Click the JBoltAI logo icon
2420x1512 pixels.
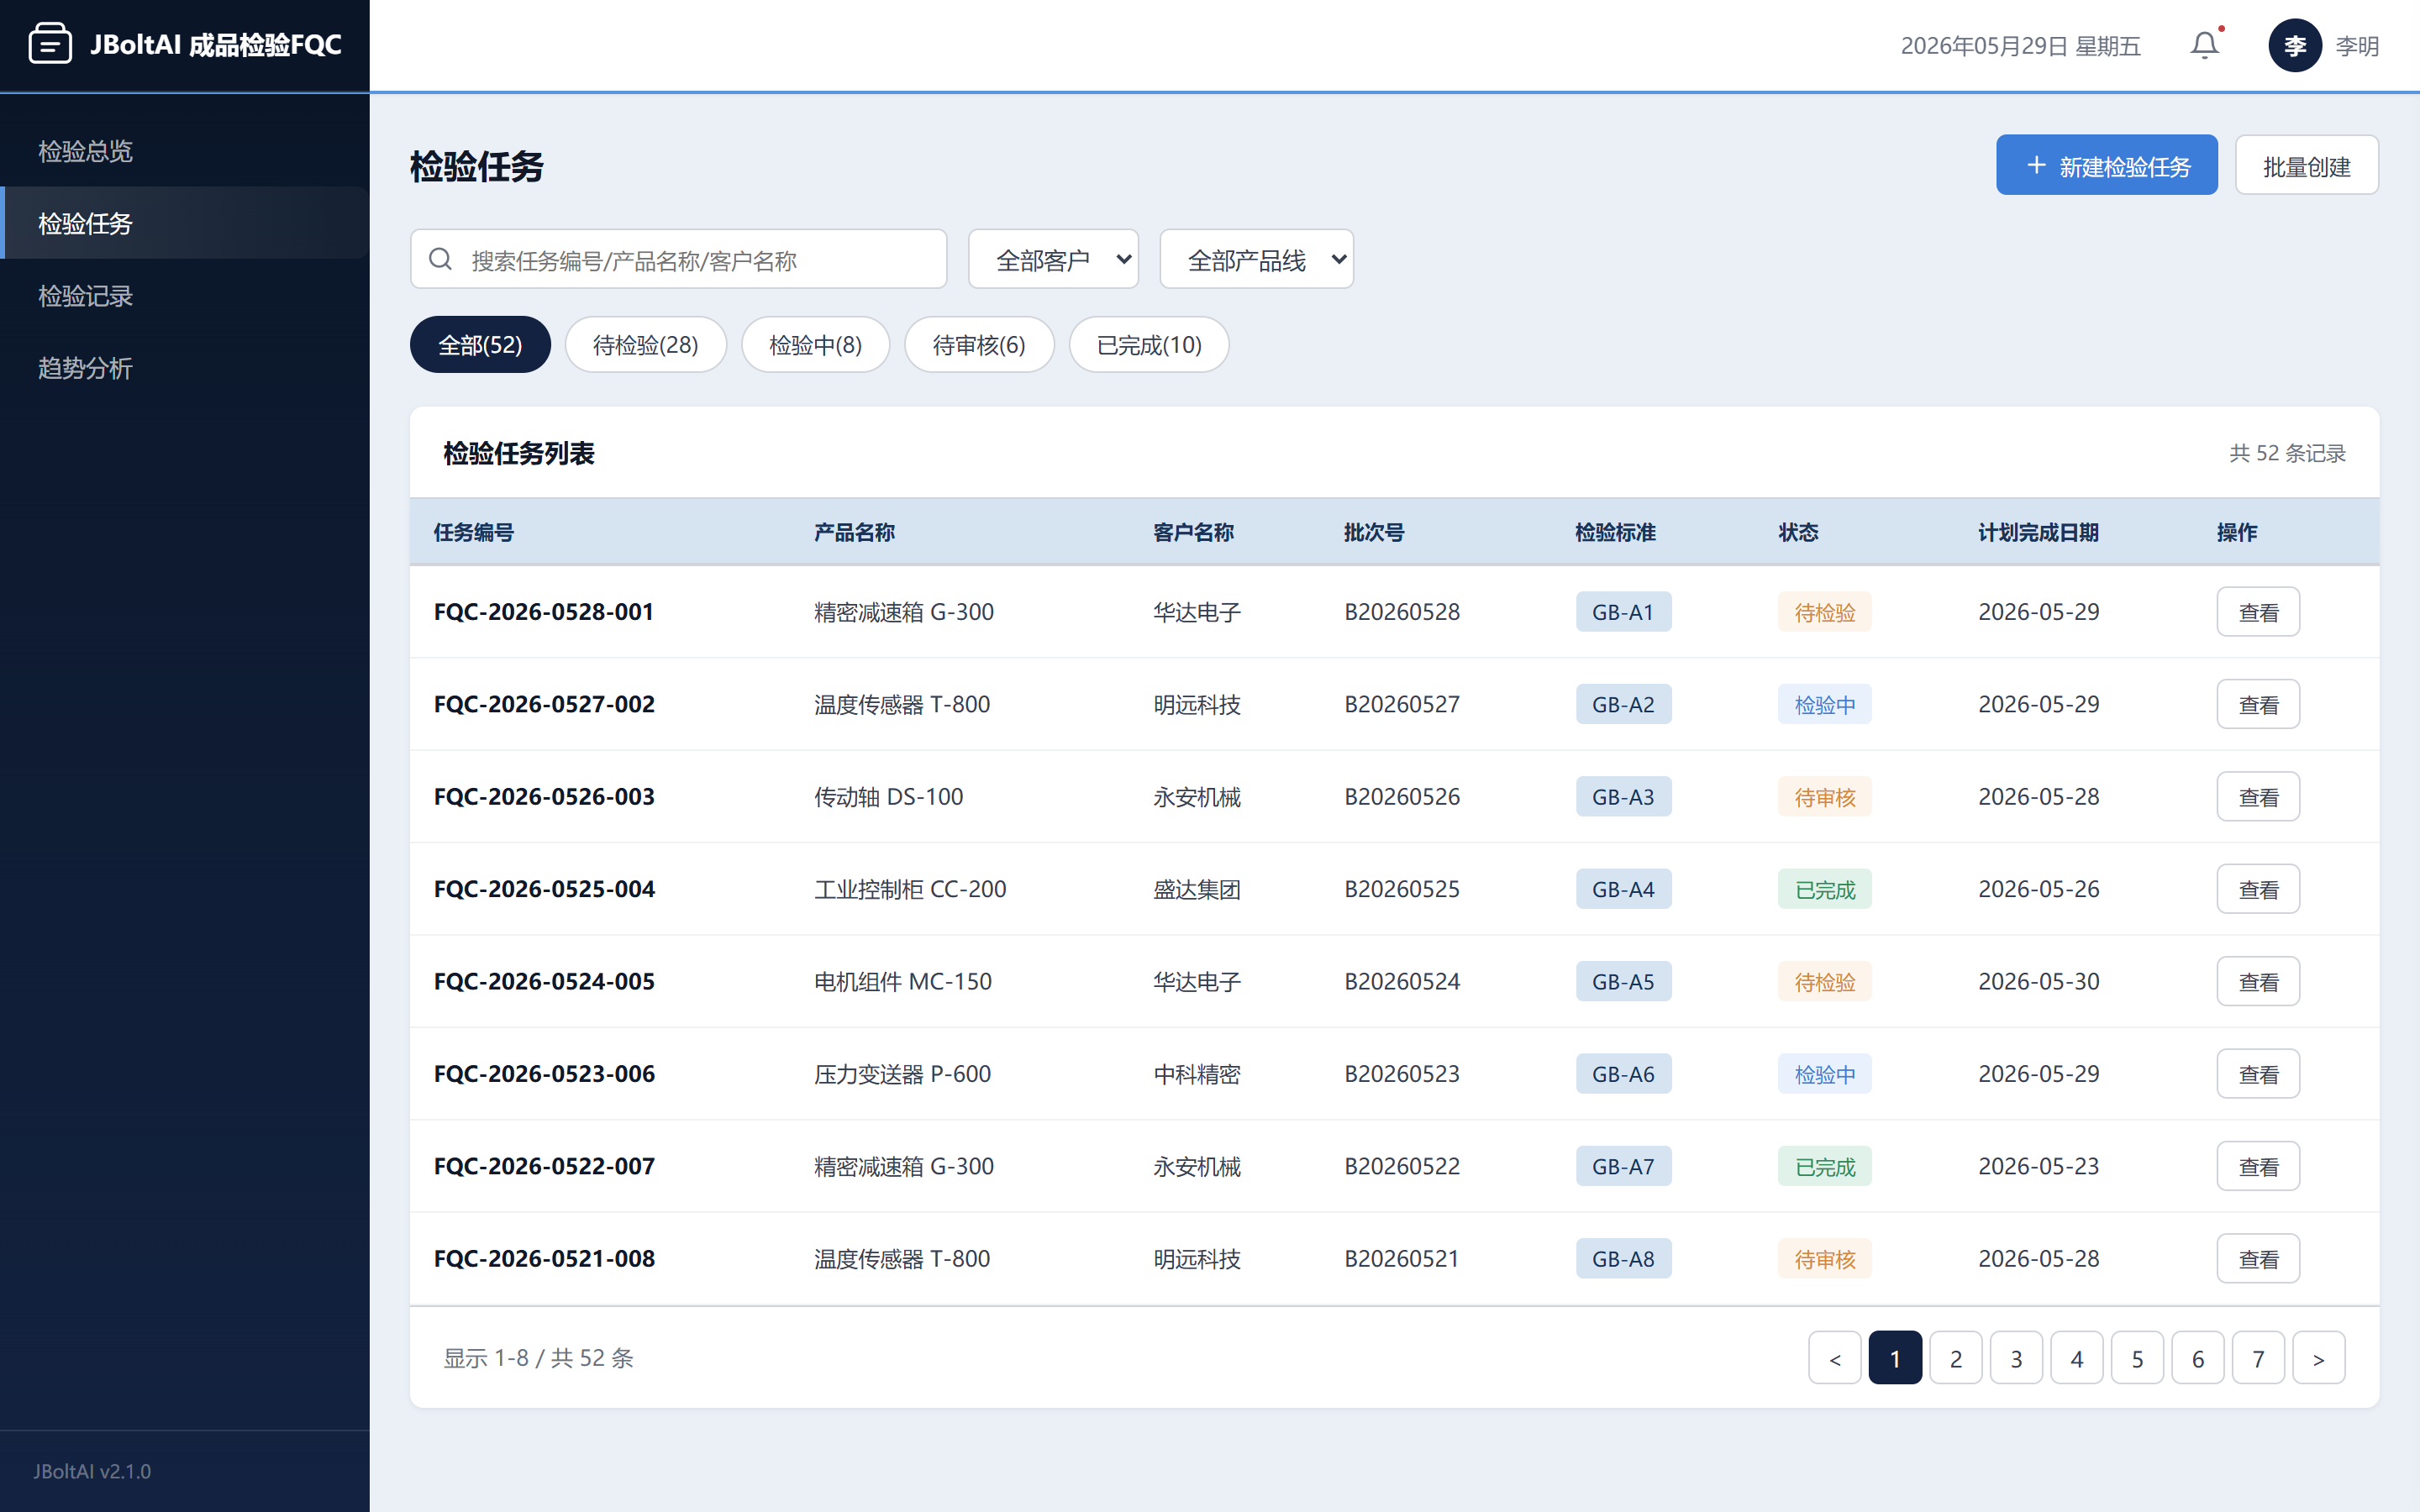pyautogui.click(x=50, y=45)
